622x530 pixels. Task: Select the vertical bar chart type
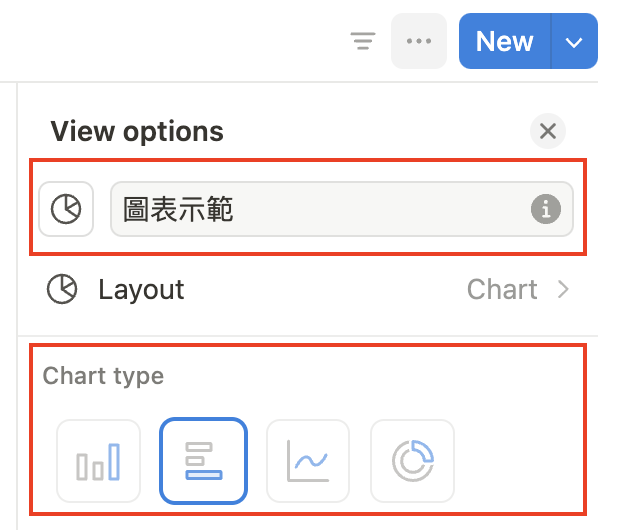click(98, 461)
